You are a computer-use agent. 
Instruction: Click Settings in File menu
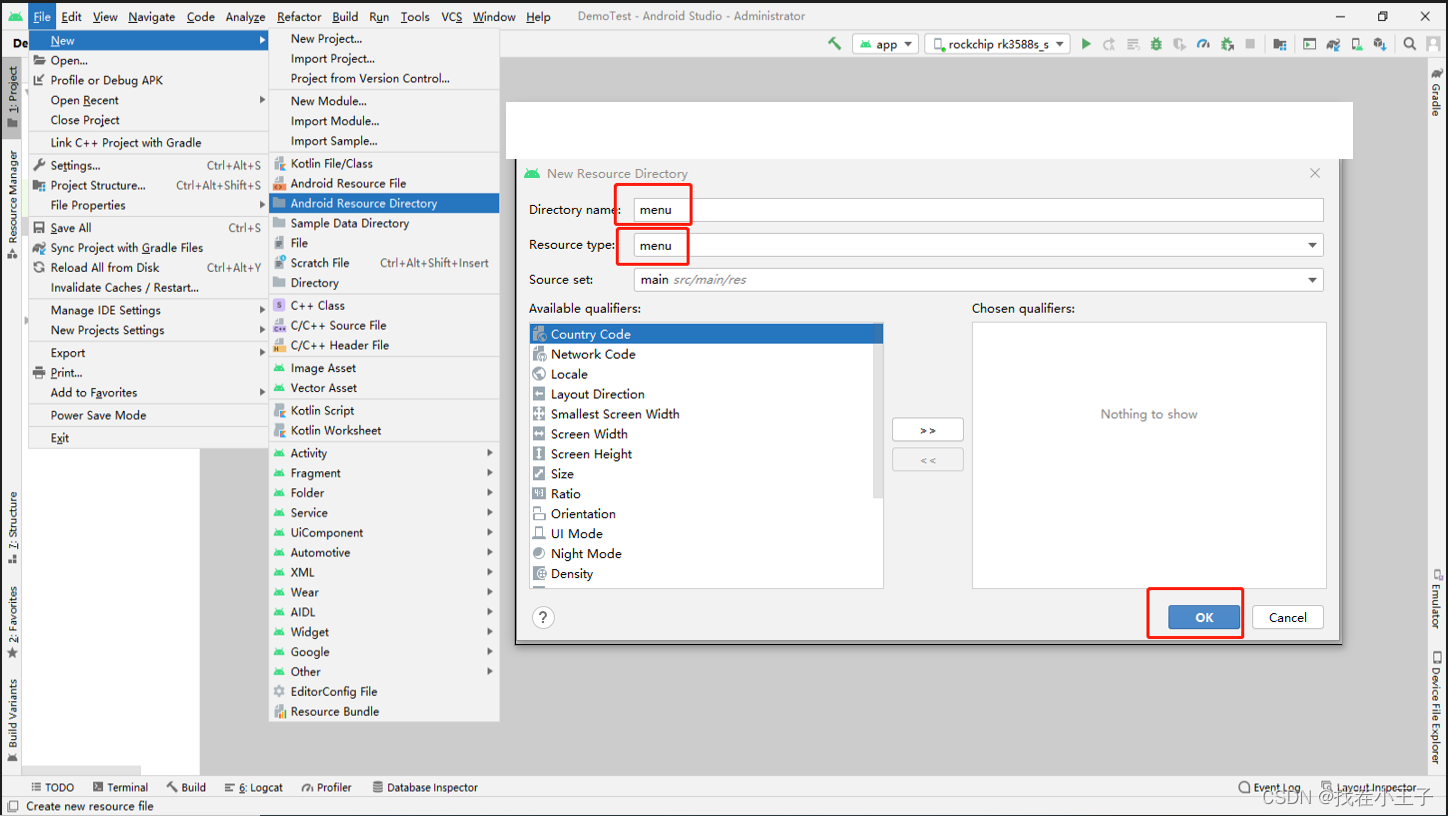[148, 165]
